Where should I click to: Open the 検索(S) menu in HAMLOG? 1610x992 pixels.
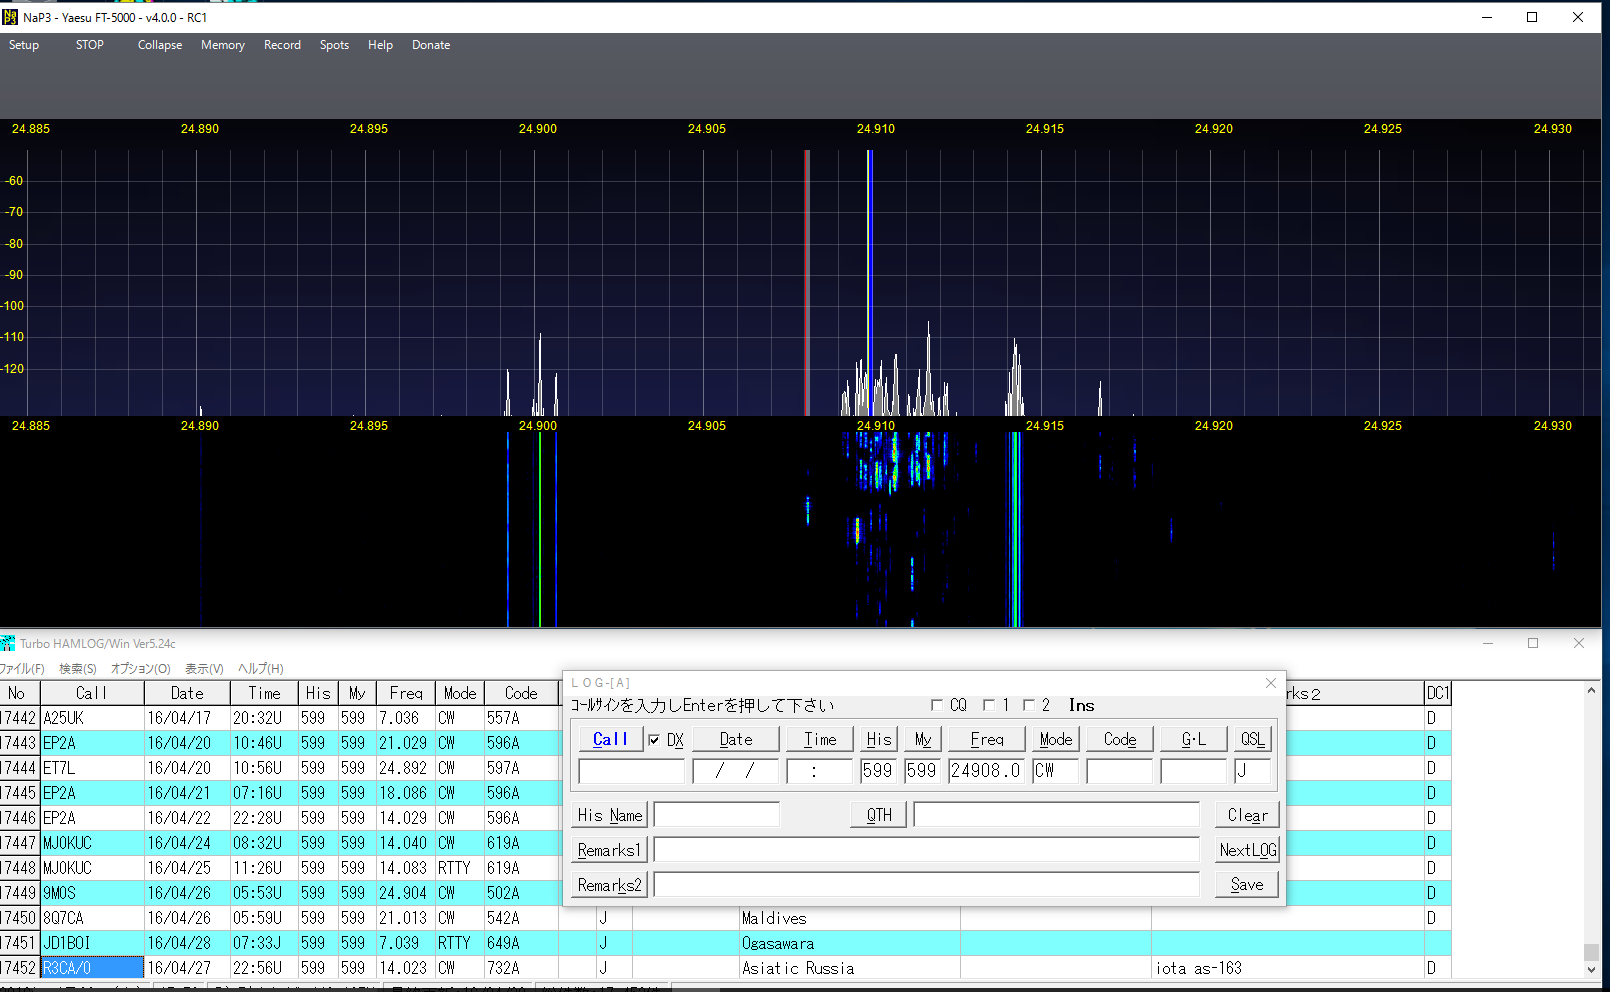(78, 669)
